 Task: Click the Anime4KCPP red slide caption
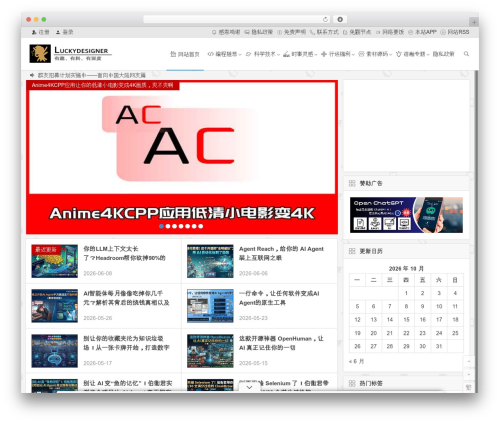tap(103, 85)
